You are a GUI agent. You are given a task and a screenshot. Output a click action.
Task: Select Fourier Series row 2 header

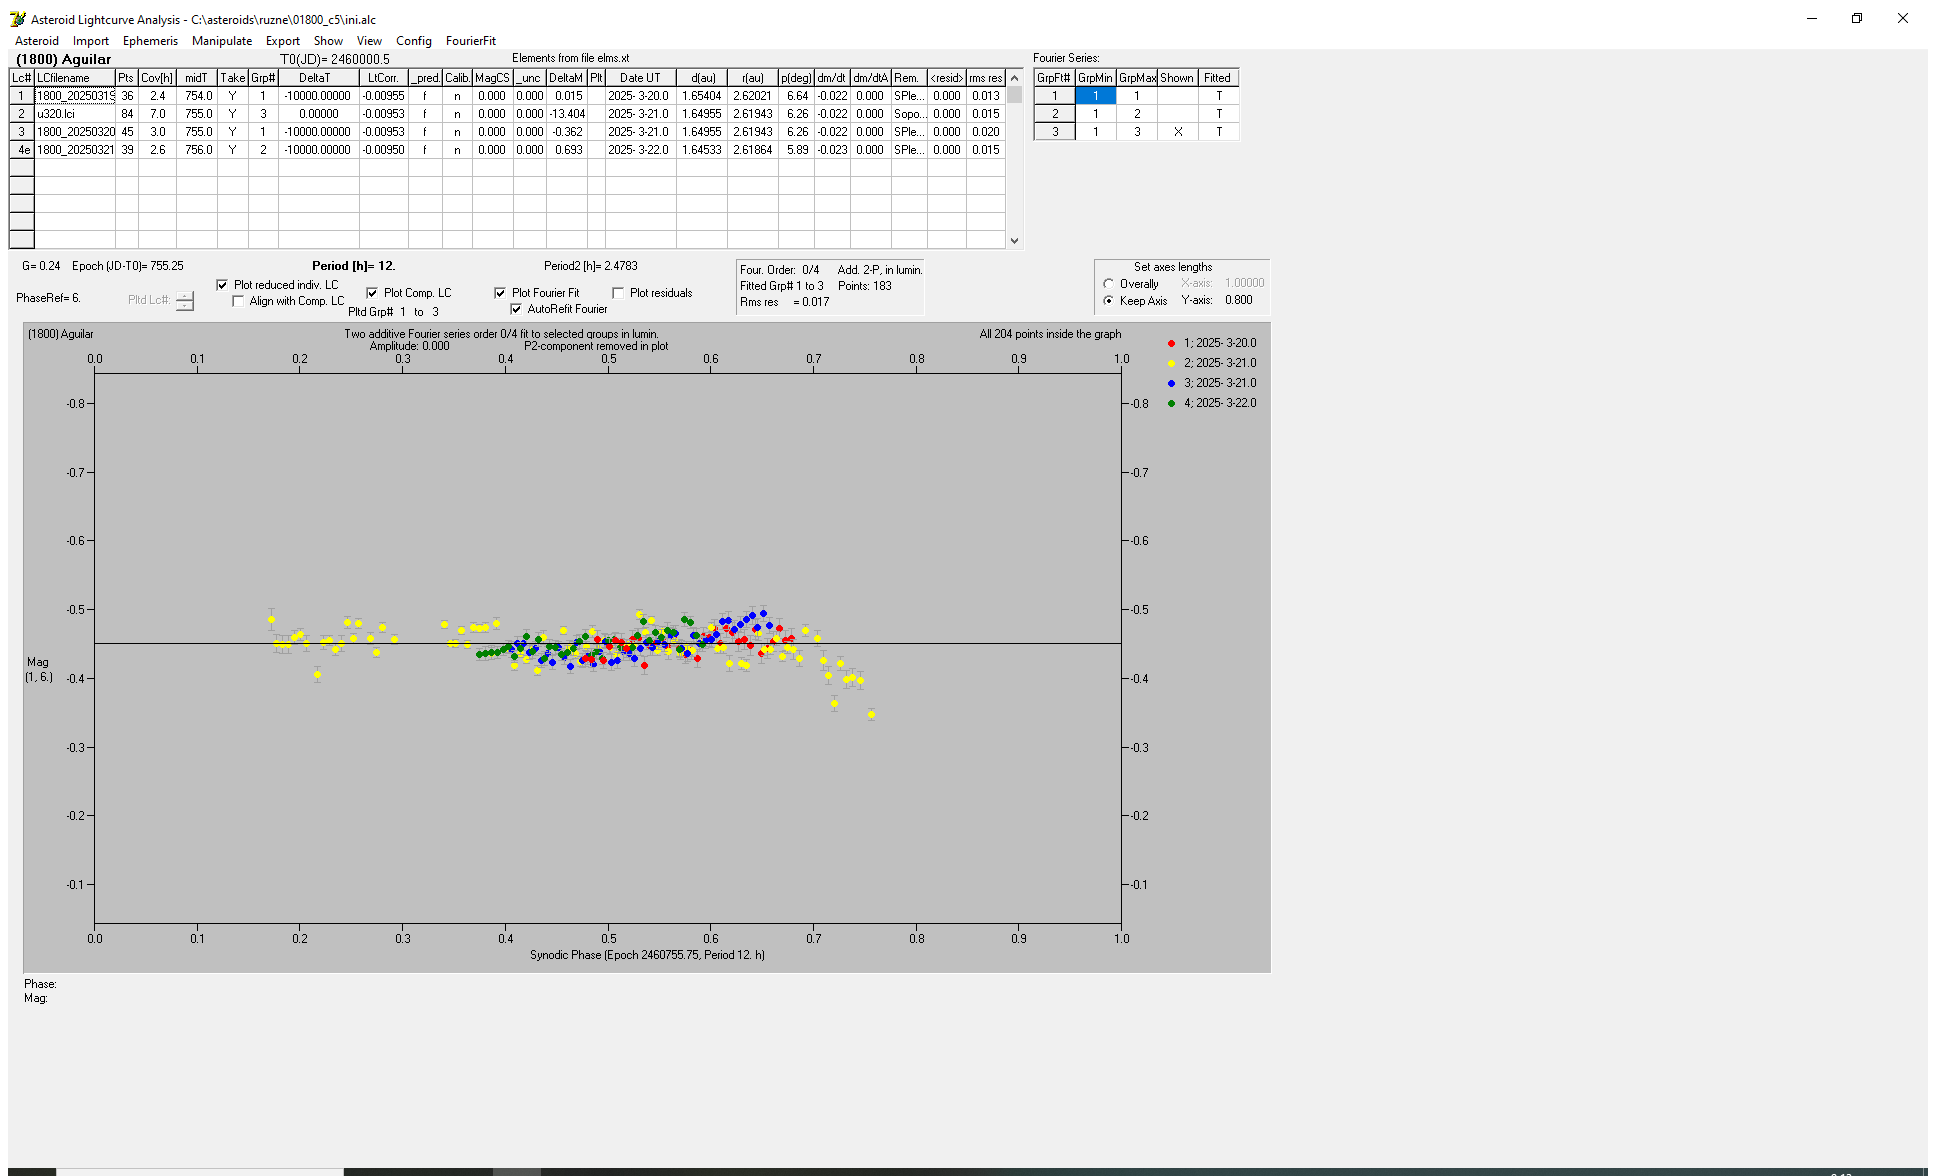pos(1054,114)
